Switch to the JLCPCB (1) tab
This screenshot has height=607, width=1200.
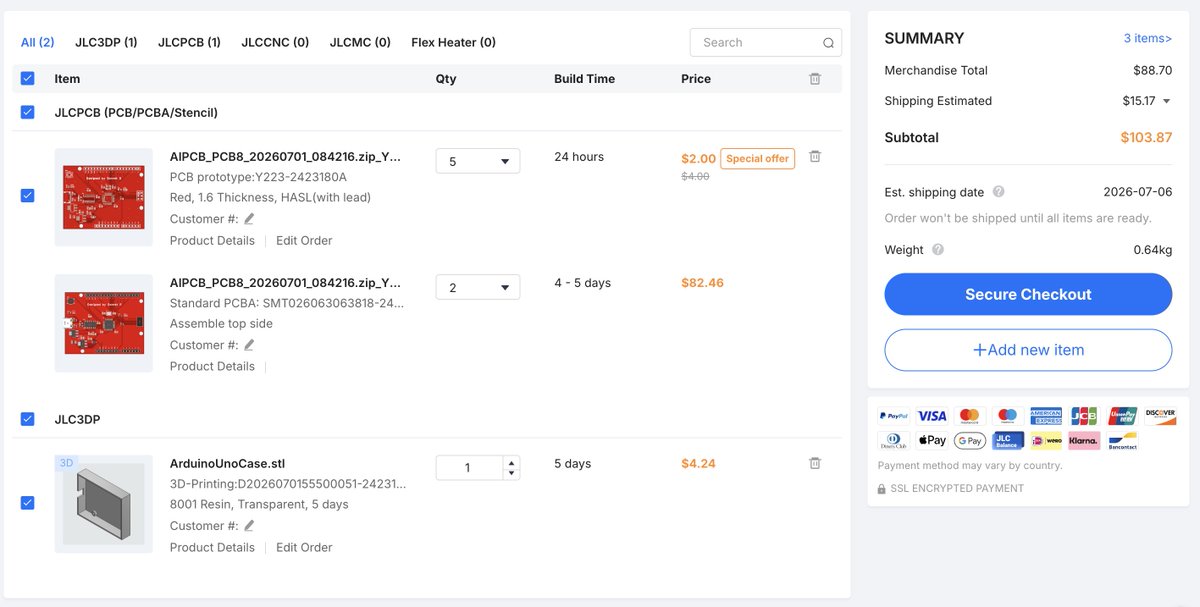[189, 42]
